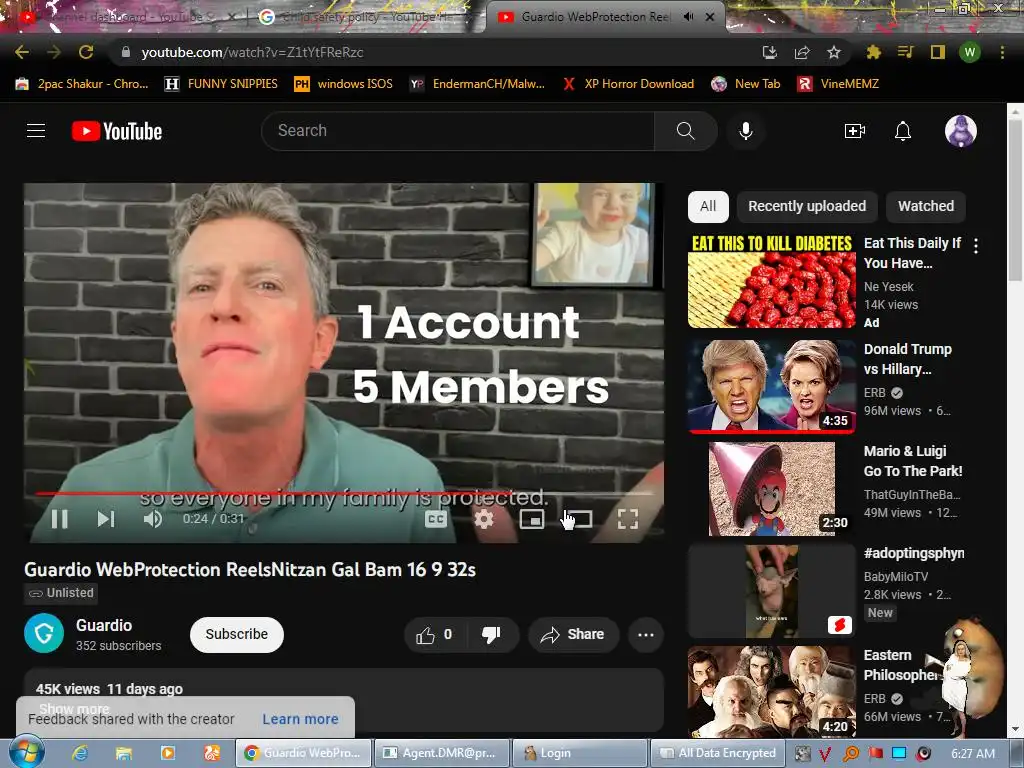The height and width of the screenshot is (768, 1024).
Task: Open the Guardio channel avatar
Action: pyautogui.click(x=44, y=633)
